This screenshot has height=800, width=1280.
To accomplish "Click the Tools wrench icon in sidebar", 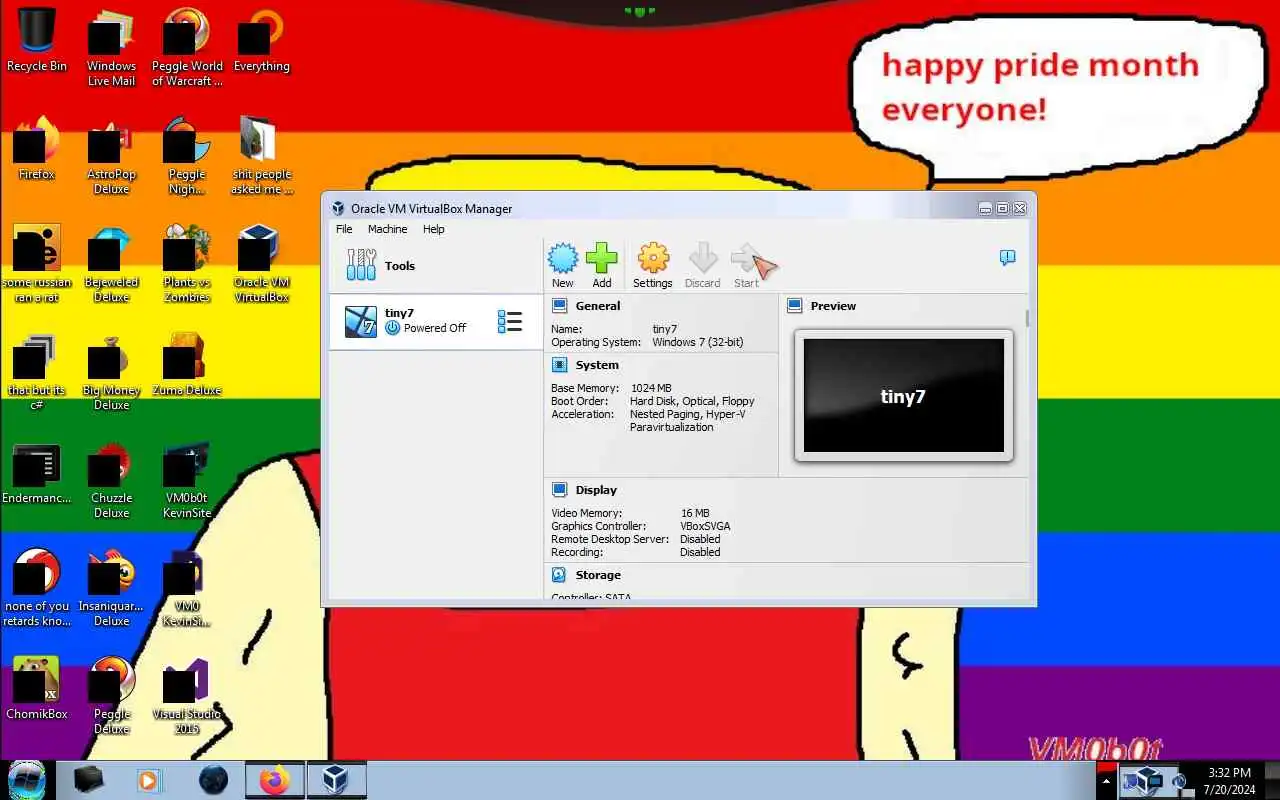I will [361, 265].
